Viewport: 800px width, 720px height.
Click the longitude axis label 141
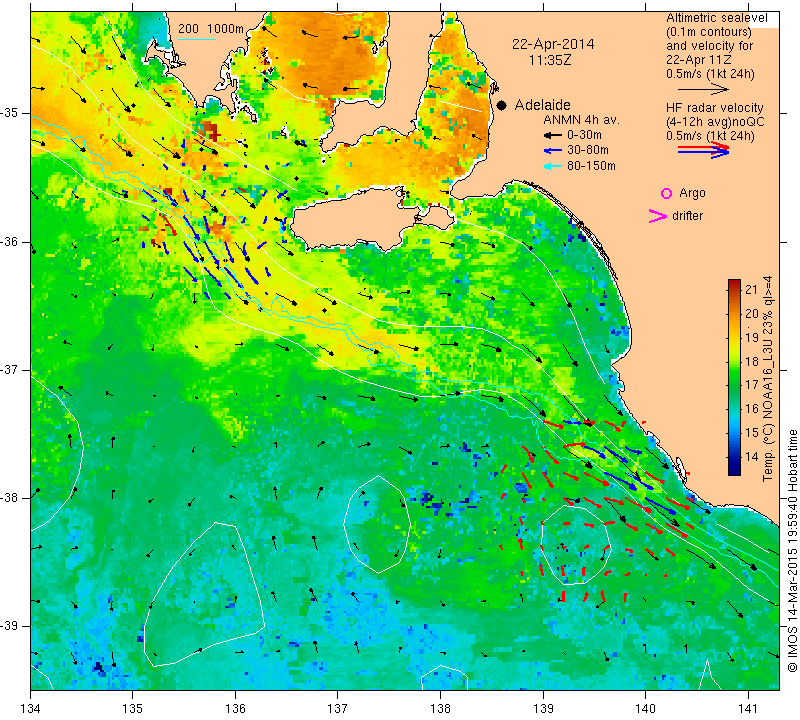tap(748, 709)
